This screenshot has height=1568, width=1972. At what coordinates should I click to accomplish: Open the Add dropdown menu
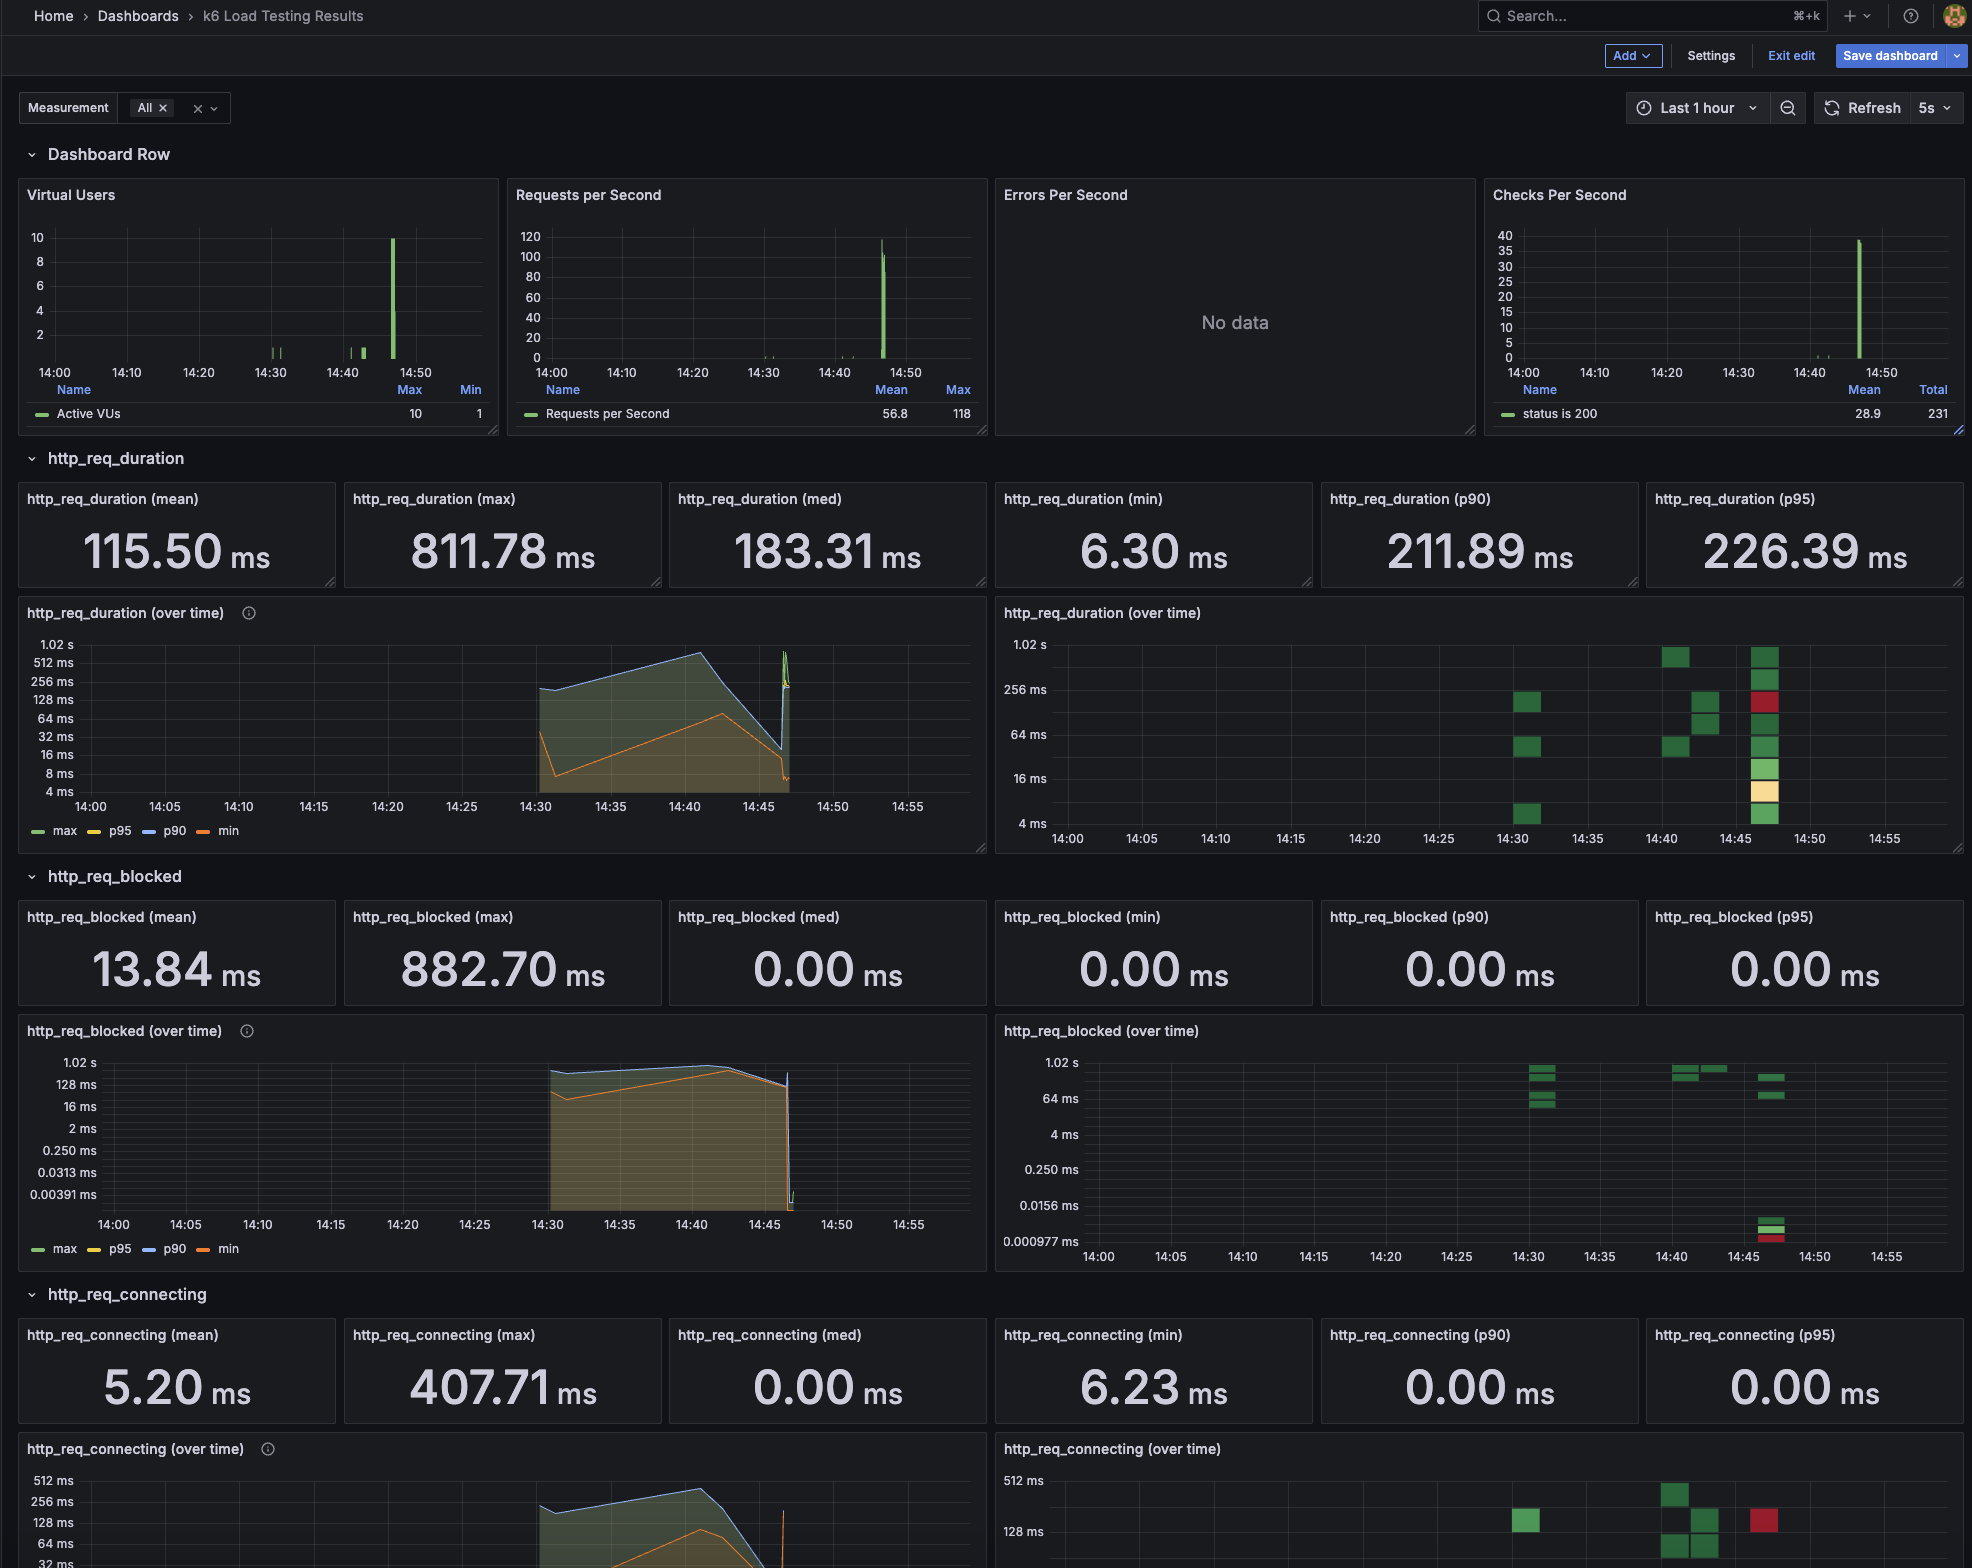coord(1632,56)
